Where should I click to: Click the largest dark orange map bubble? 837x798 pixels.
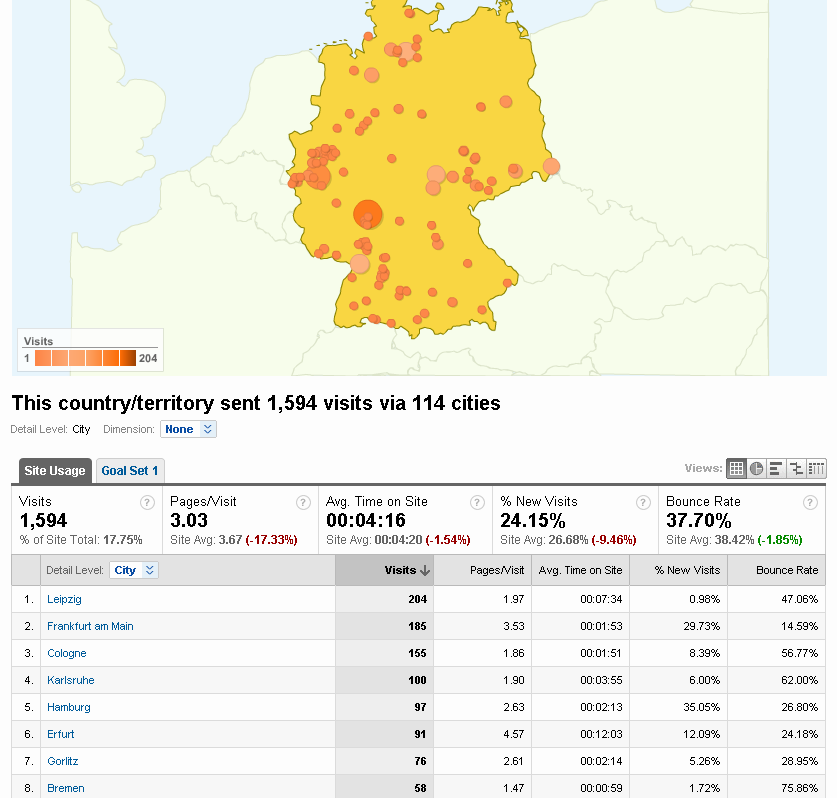tap(368, 214)
